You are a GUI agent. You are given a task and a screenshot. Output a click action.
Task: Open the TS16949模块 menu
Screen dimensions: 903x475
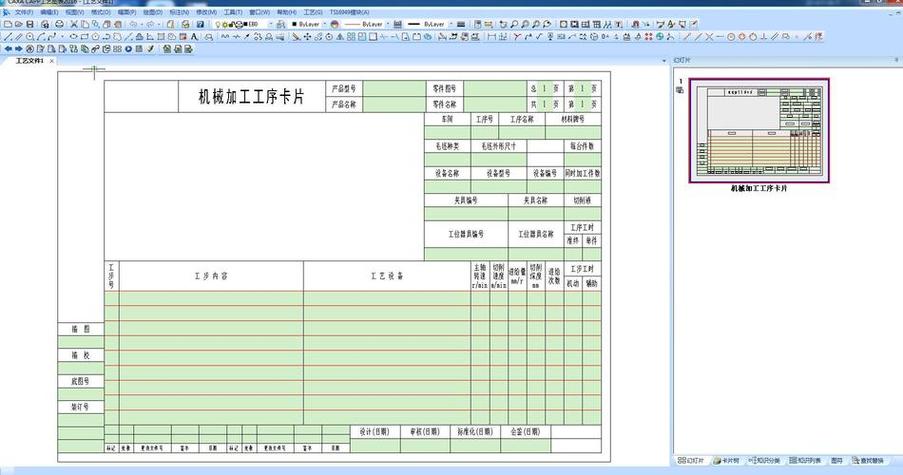pyautogui.click(x=350, y=12)
